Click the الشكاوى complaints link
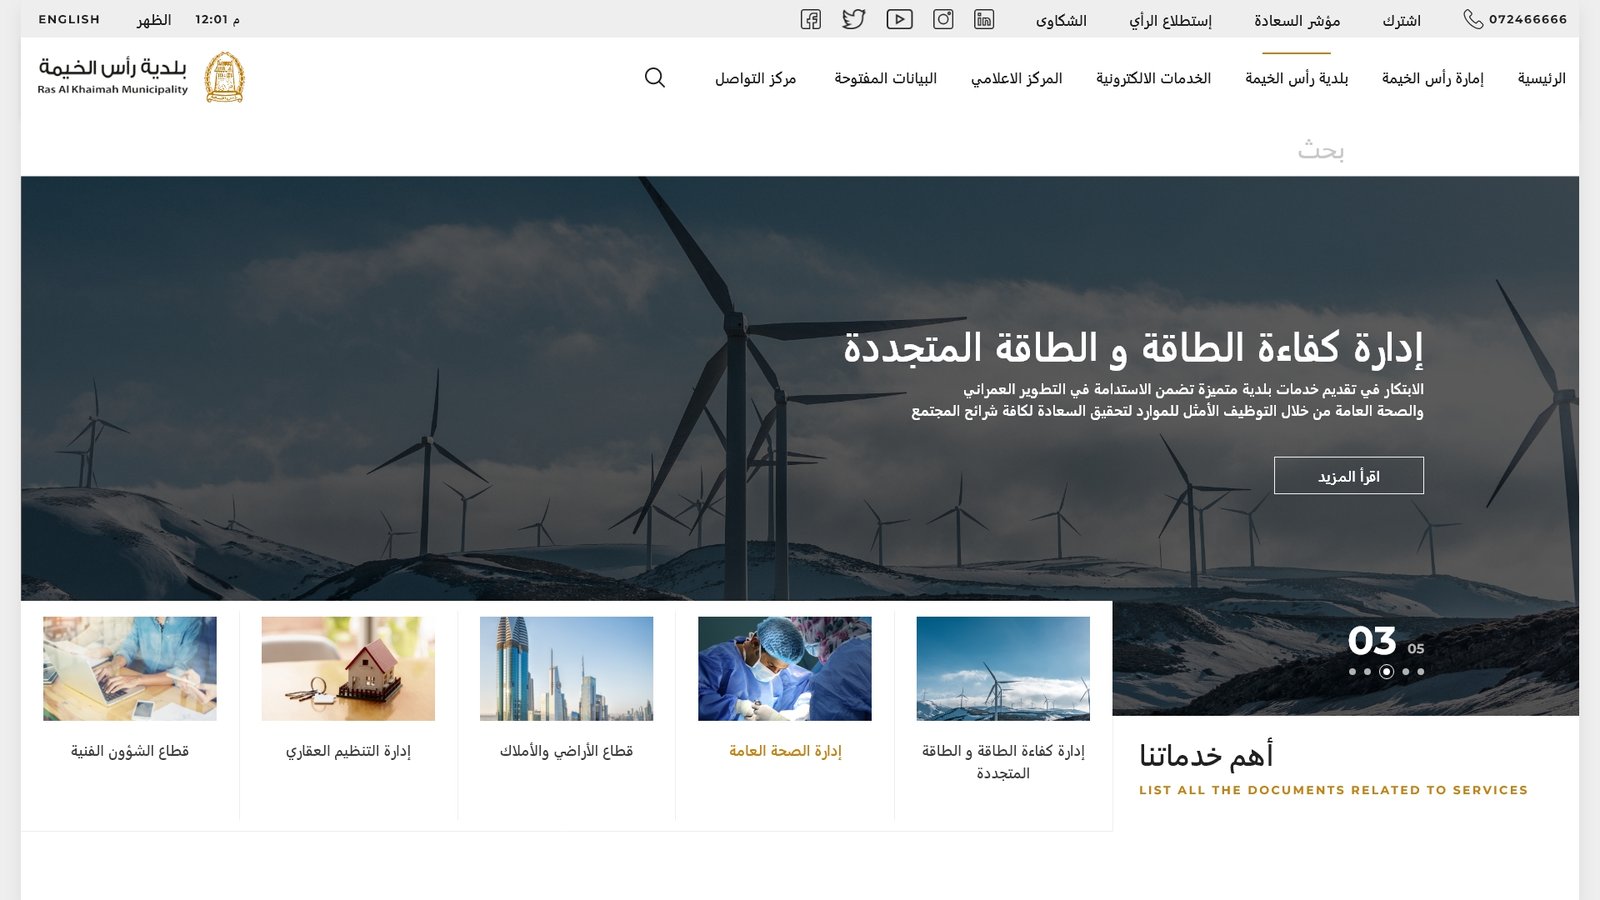 click(1061, 20)
